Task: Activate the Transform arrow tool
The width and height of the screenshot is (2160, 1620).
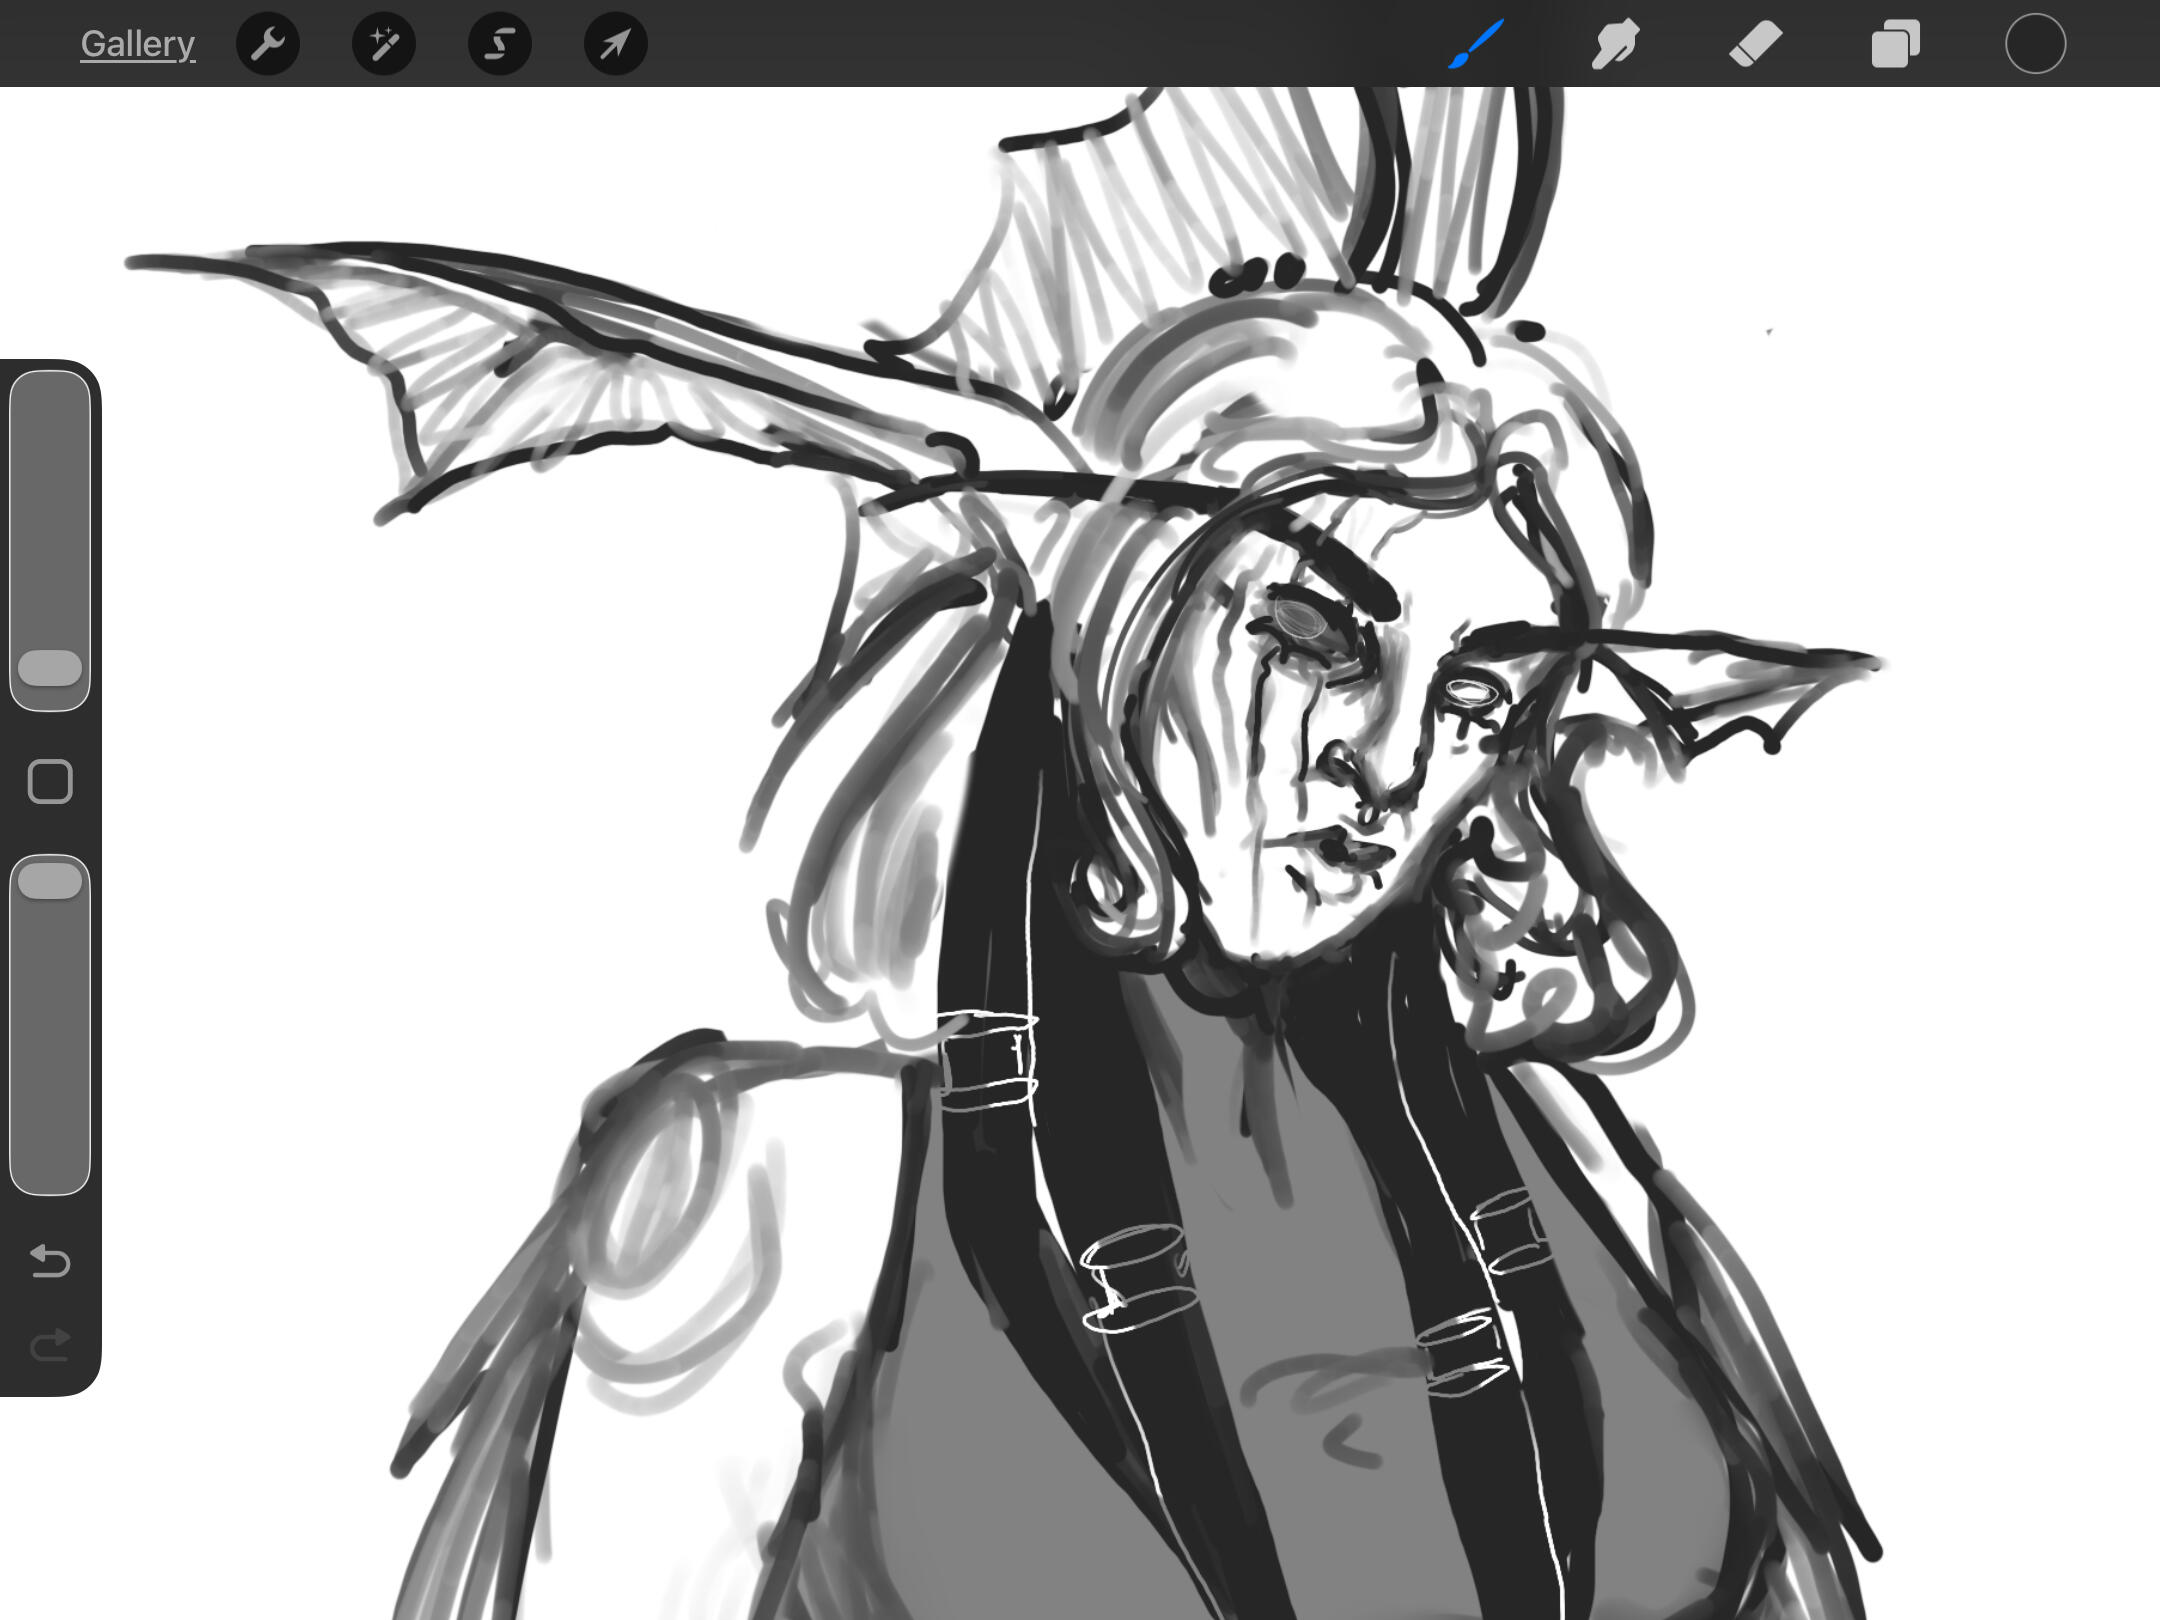Action: 615,44
